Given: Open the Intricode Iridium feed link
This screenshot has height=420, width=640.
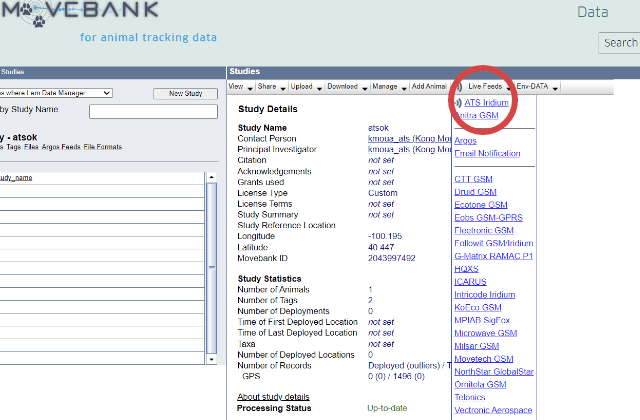Looking at the screenshot, I should coord(484,295).
